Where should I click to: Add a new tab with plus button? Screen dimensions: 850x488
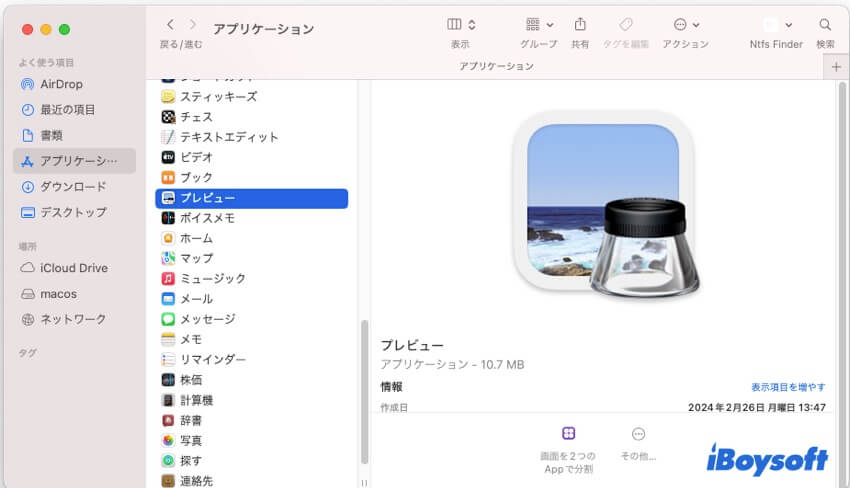(836, 67)
